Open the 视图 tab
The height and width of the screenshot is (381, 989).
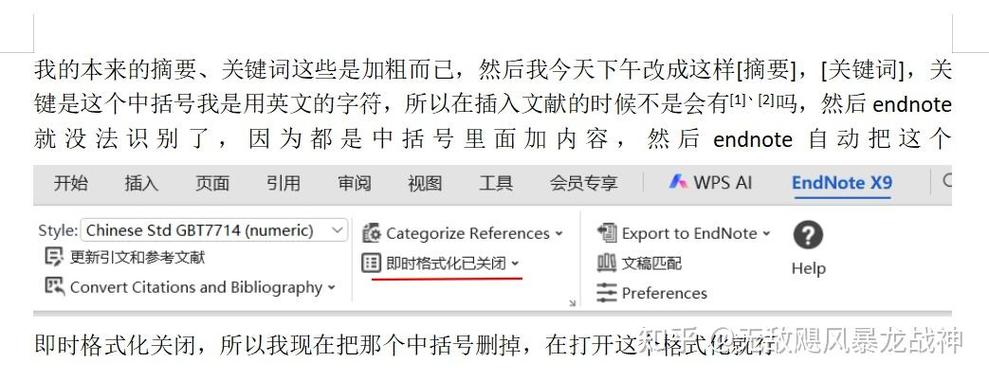click(x=424, y=184)
